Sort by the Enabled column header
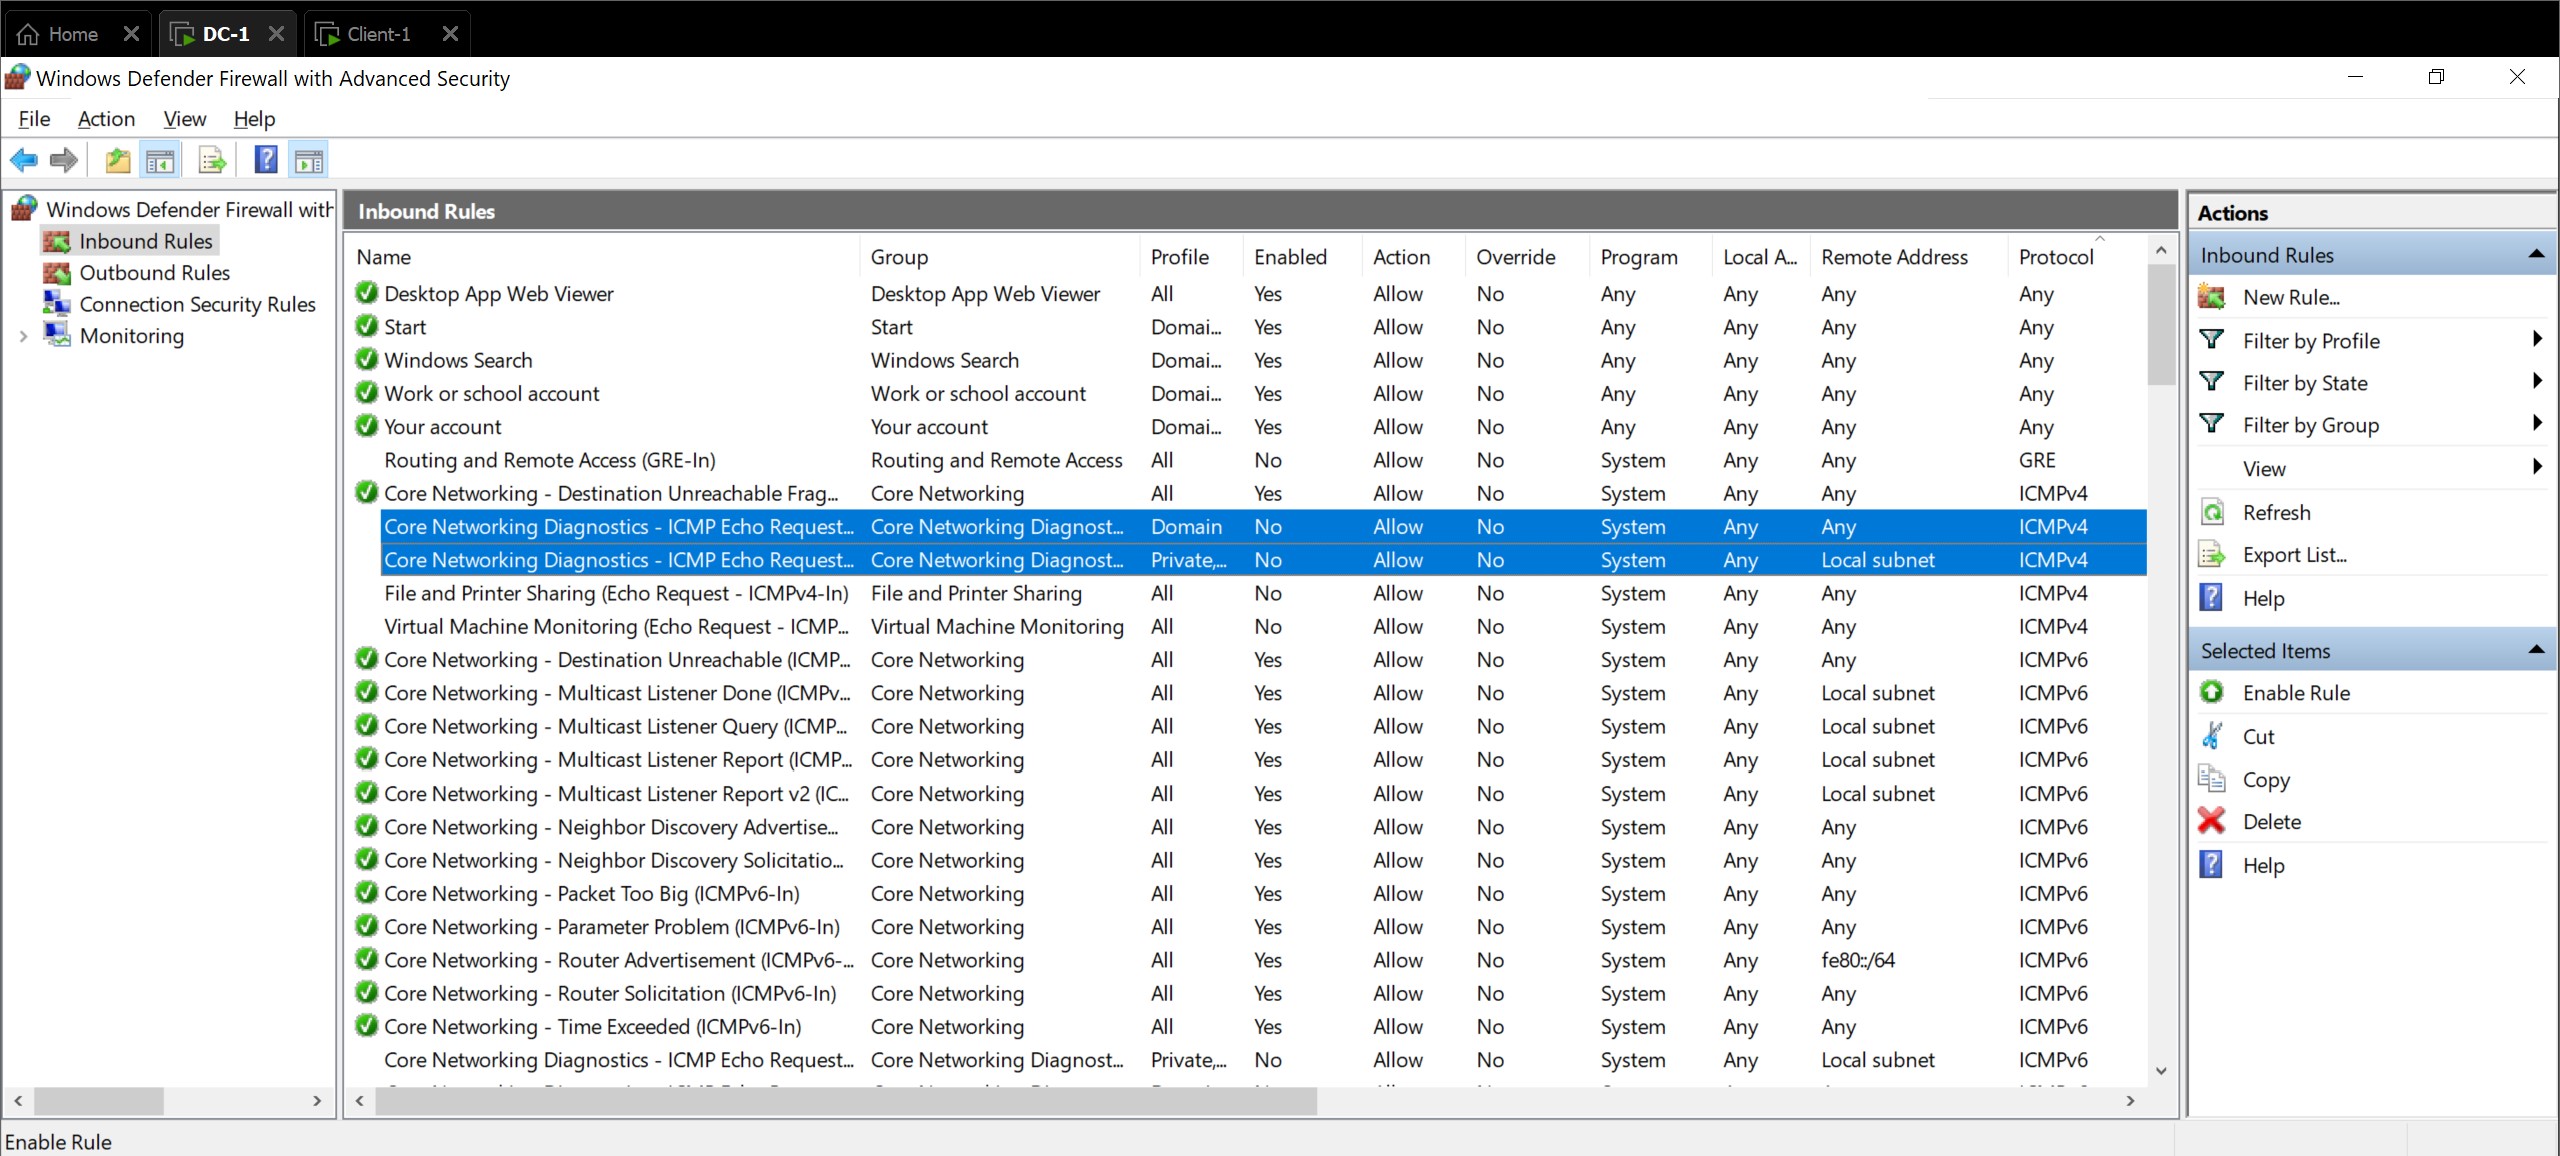 click(1290, 257)
